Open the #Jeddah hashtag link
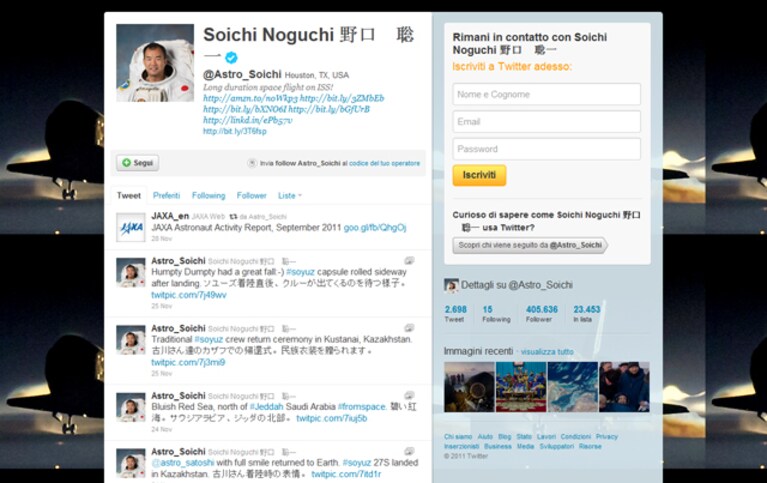767x483 pixels. tap(267, 407)
